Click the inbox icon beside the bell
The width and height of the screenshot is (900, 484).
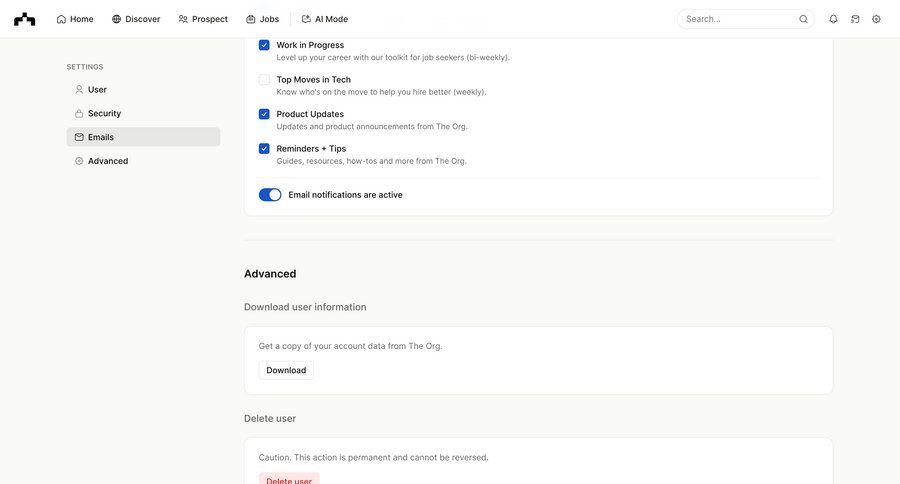855,19
